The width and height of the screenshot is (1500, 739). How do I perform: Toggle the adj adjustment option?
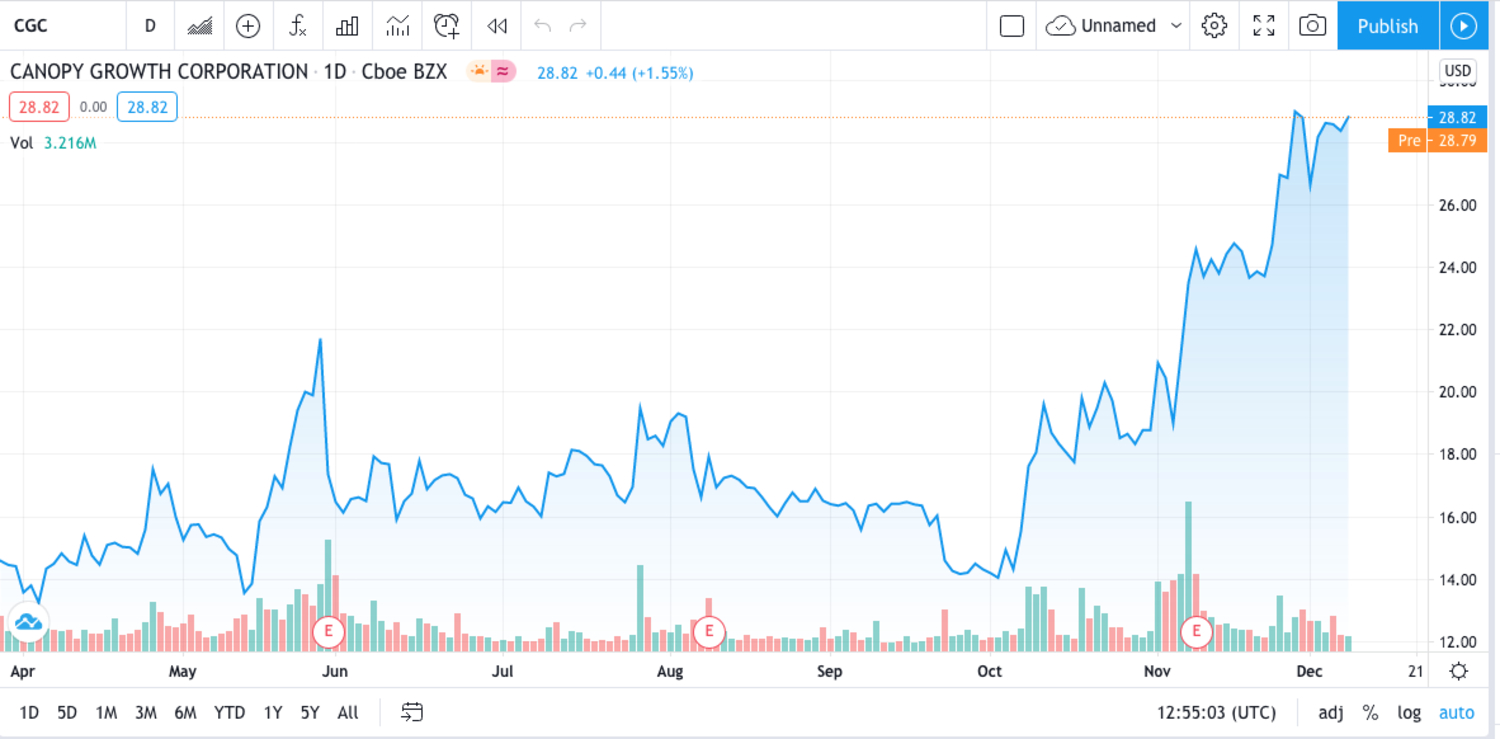pos(1331,713)
